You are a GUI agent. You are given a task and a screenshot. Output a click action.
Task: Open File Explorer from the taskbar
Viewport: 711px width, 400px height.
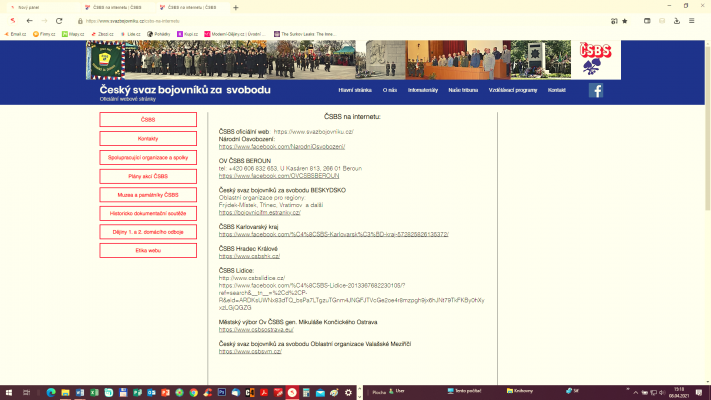pos(65,393)
